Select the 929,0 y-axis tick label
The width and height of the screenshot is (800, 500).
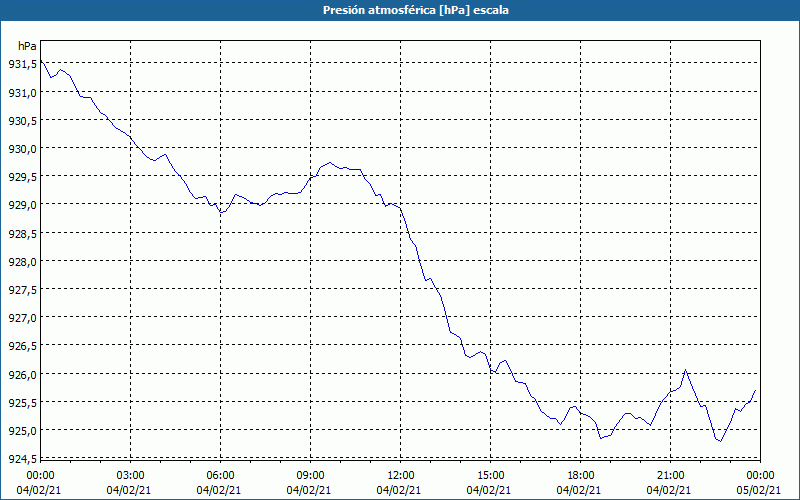22,205
